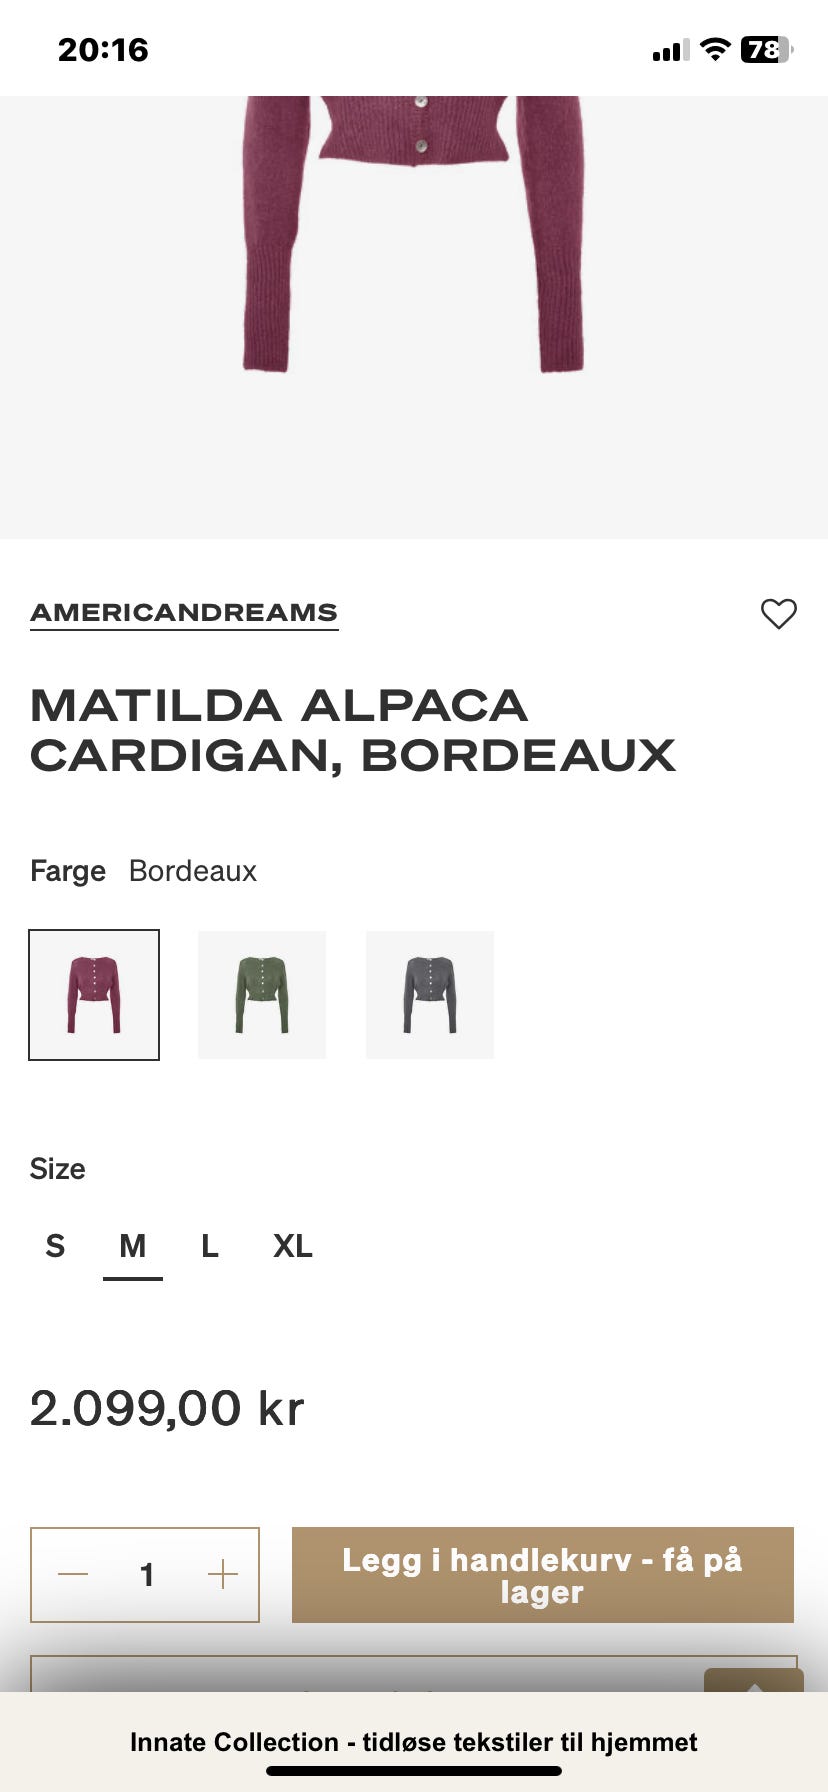Choose the green cardigan color
The image size is (828, 1792).
coord(262,995)
